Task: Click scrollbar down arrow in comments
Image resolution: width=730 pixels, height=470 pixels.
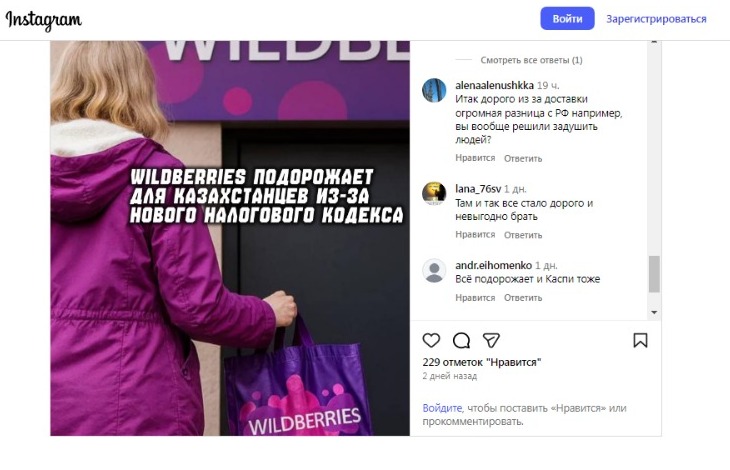Action: coord(654,312)
